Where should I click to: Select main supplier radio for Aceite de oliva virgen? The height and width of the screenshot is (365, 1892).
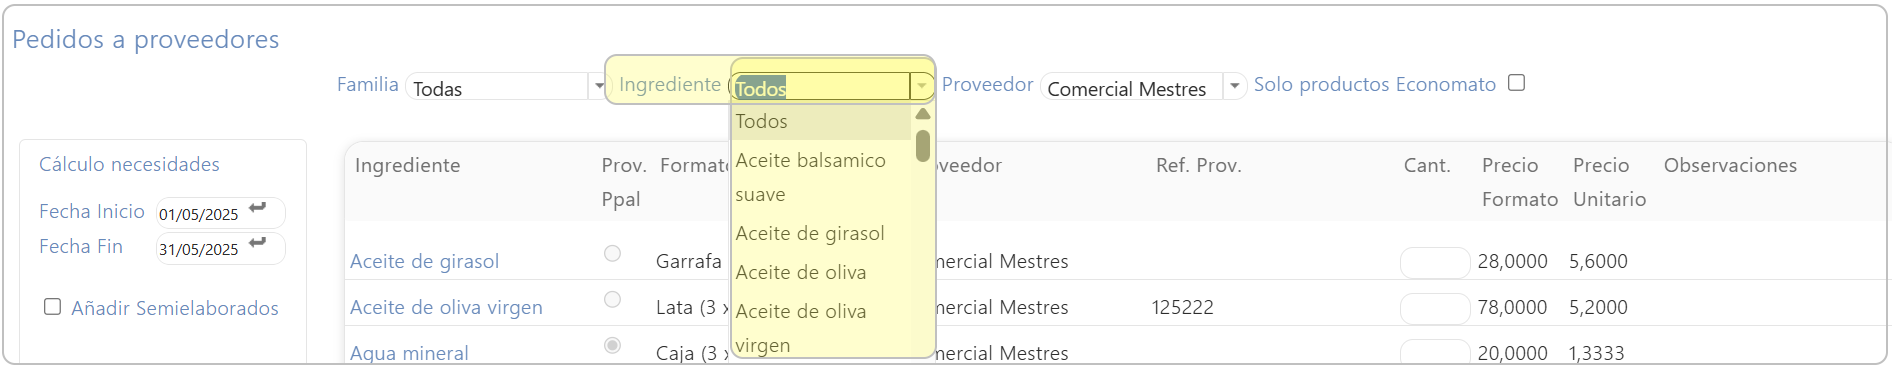point(613,300)
